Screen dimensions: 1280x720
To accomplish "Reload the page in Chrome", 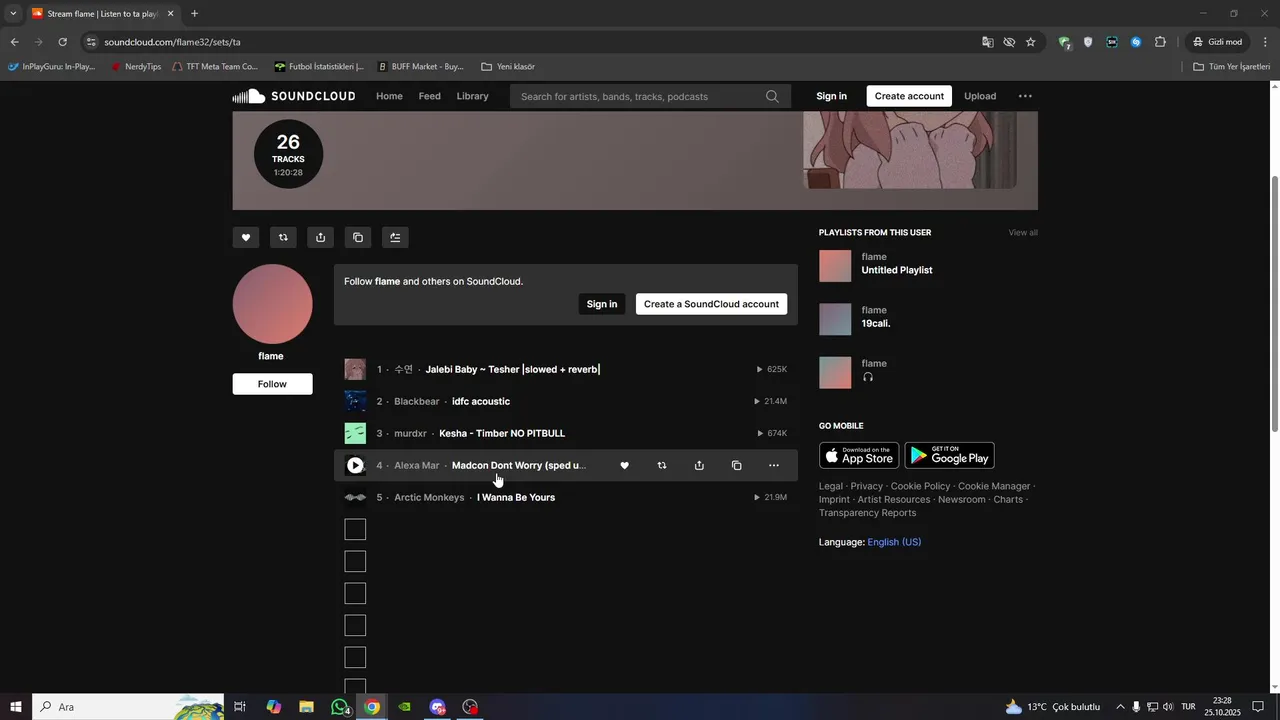I will click(62, 42).
